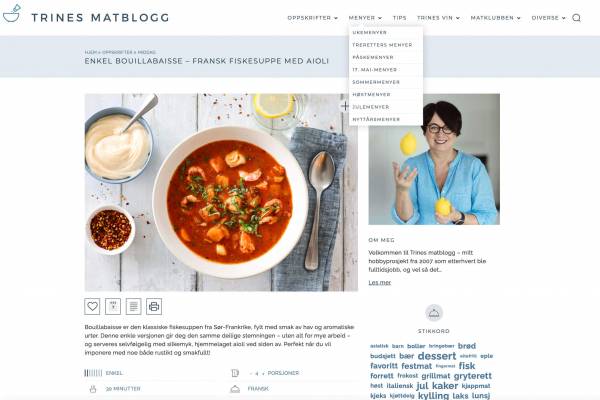Image resolution: width=600 pixels, height=400 pixels.
Task: Click the print recipe icon
Action: pos(154,306)
